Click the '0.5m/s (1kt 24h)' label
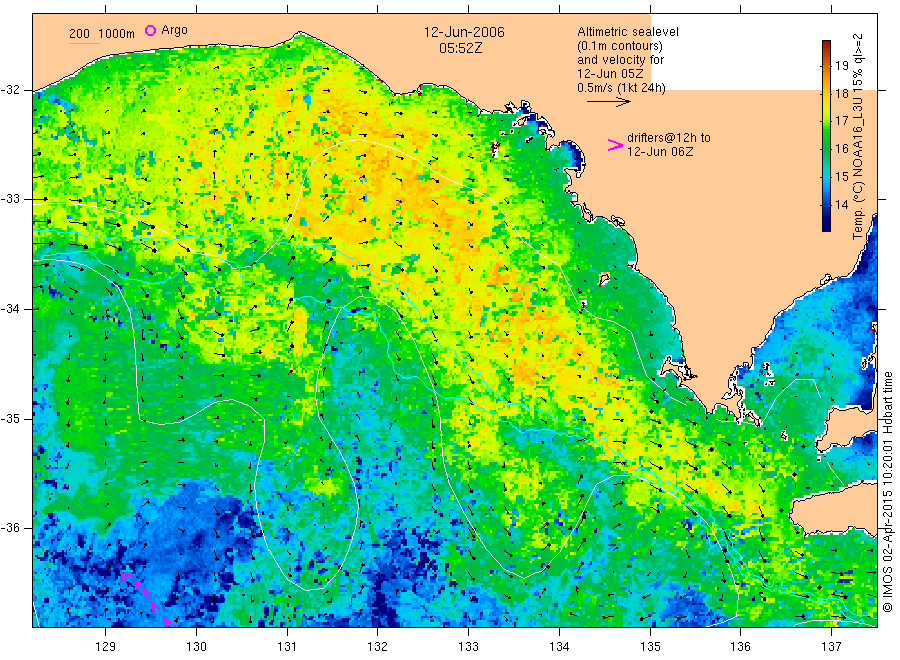 [x=621, y=88]
